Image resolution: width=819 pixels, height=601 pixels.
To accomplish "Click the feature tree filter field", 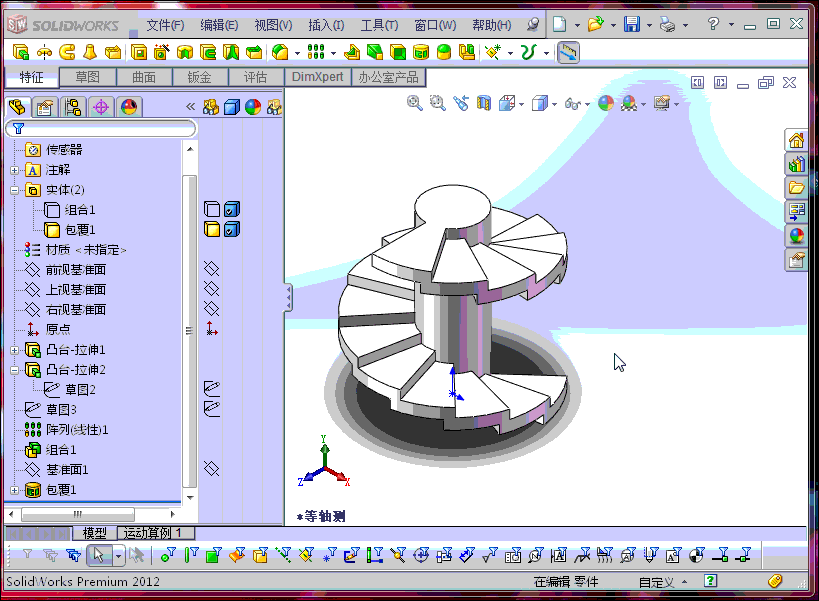I will click(101, 128).
